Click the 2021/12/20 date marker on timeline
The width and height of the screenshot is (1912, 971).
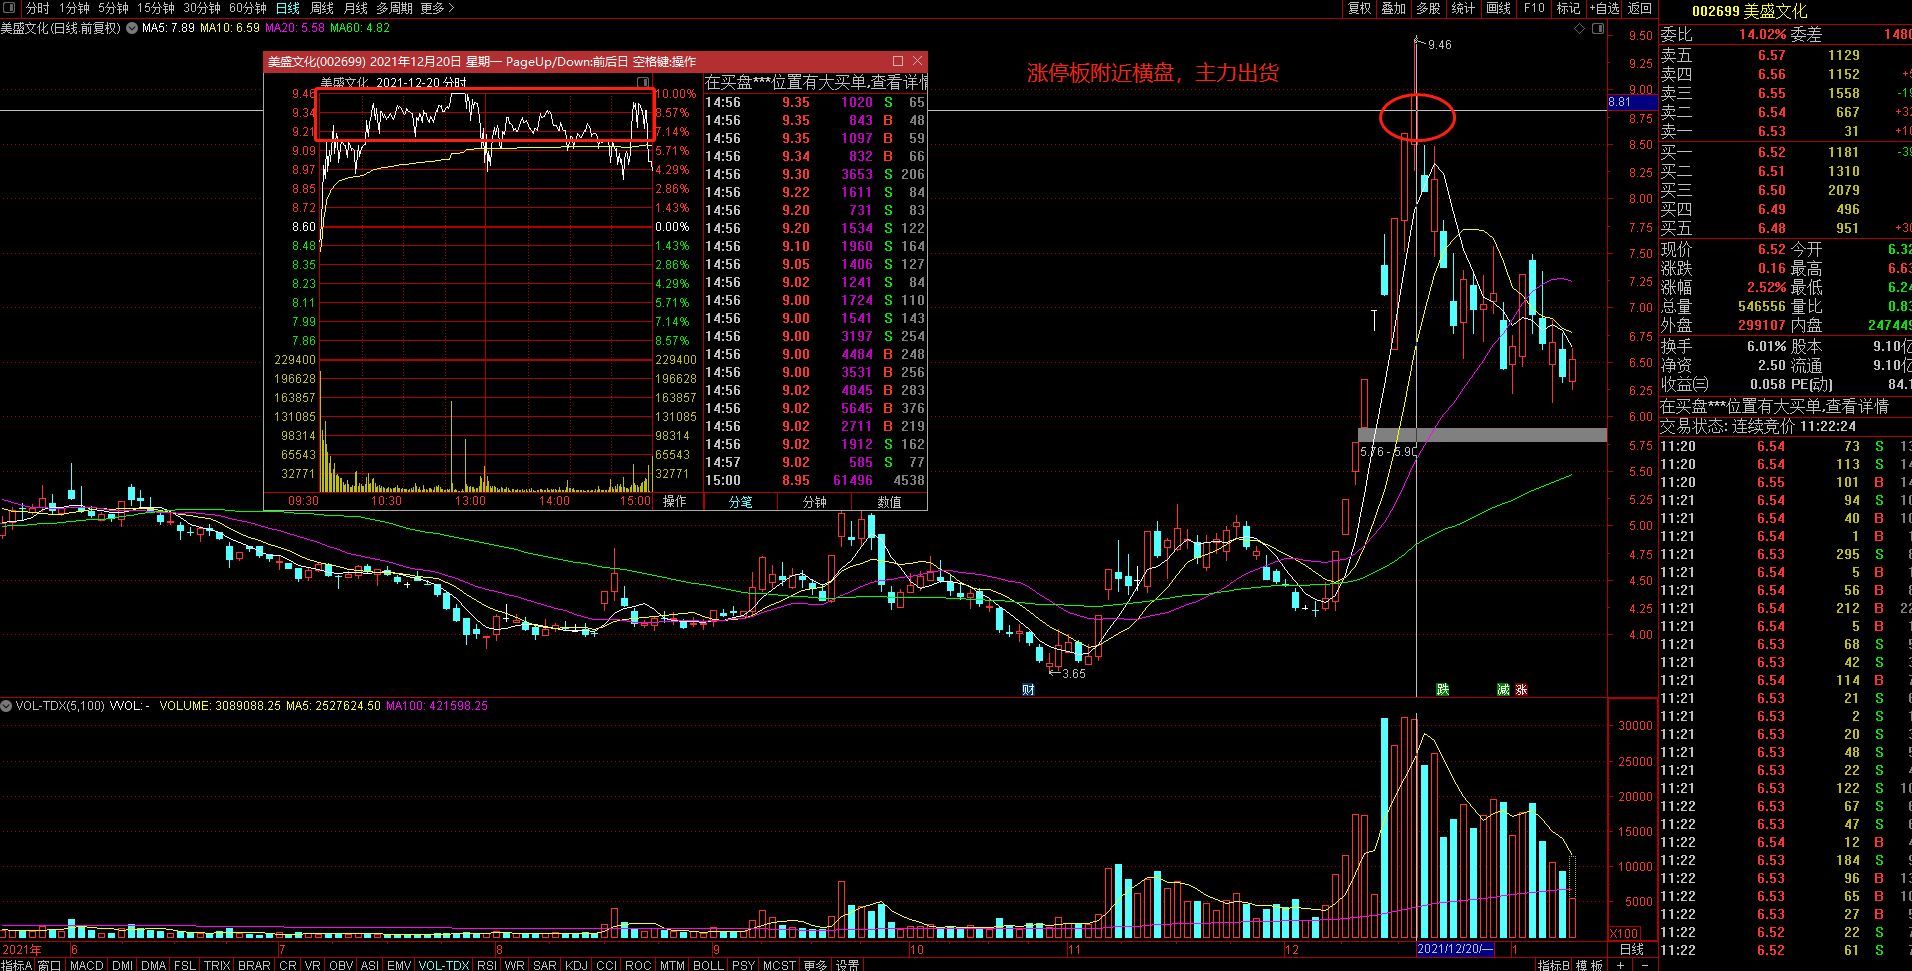1454,948
